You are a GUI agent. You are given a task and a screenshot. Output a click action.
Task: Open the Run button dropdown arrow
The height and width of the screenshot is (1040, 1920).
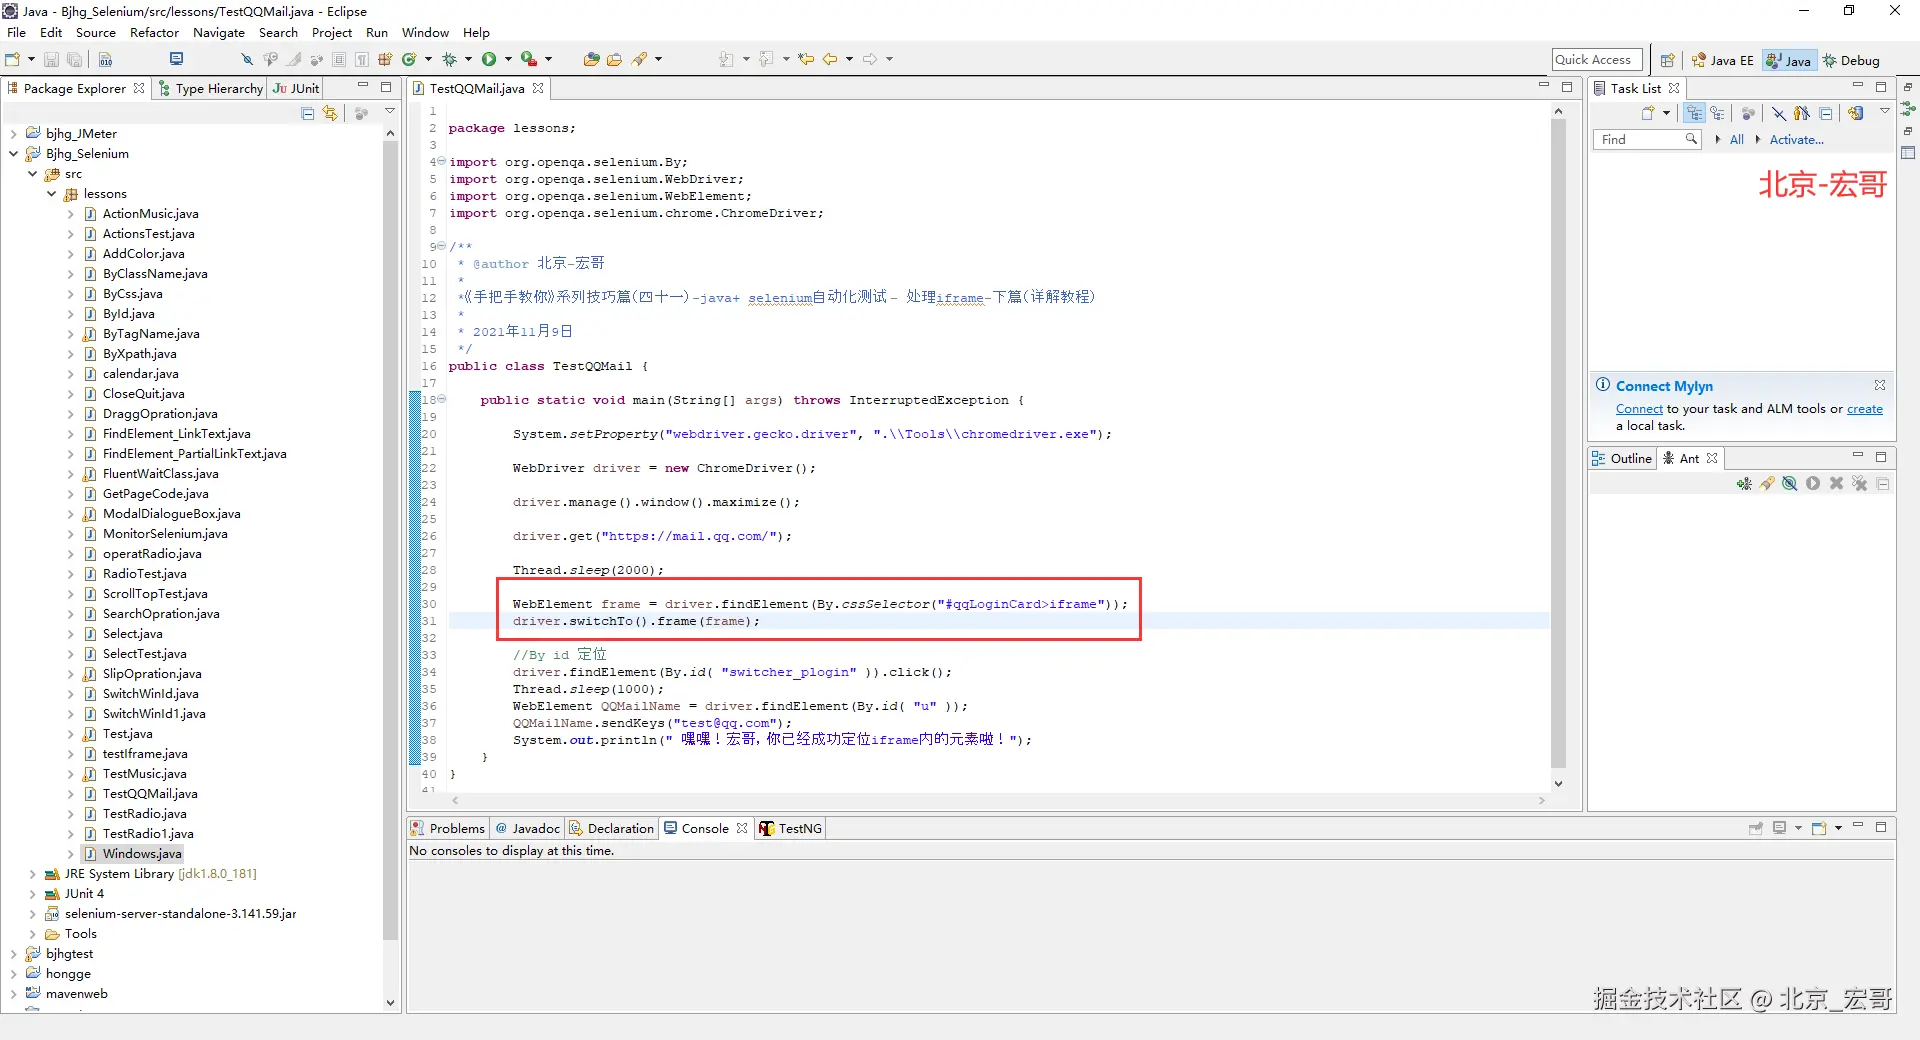(508, 60)
